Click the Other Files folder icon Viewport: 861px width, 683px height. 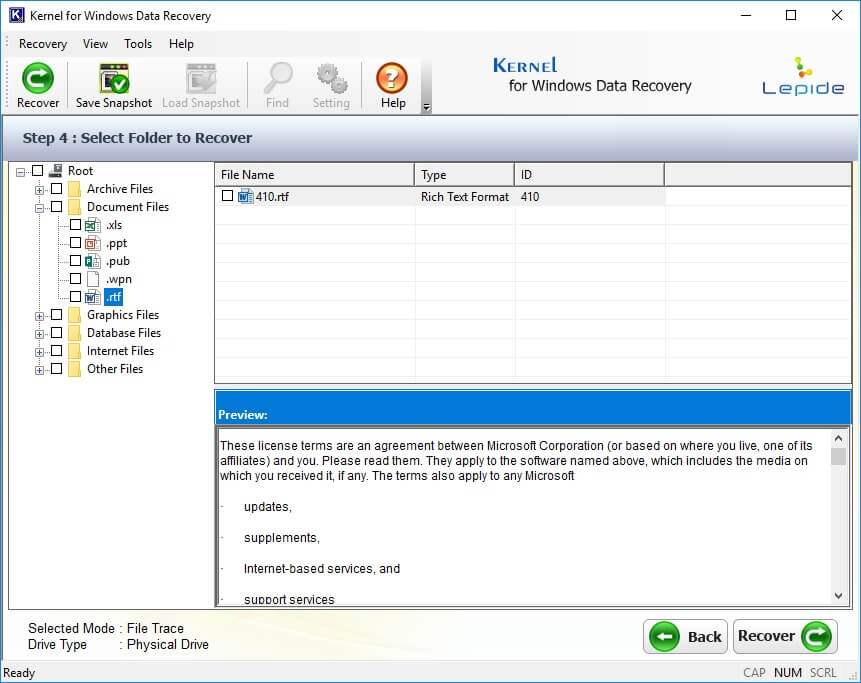[75, 369]
